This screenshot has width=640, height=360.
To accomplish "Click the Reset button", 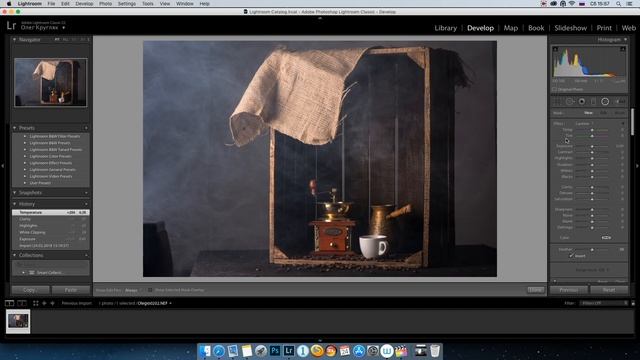I will [609, 290].
